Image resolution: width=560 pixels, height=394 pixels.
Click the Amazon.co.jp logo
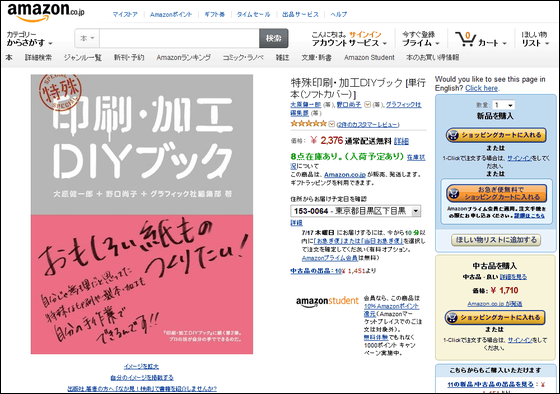(46, 12)
